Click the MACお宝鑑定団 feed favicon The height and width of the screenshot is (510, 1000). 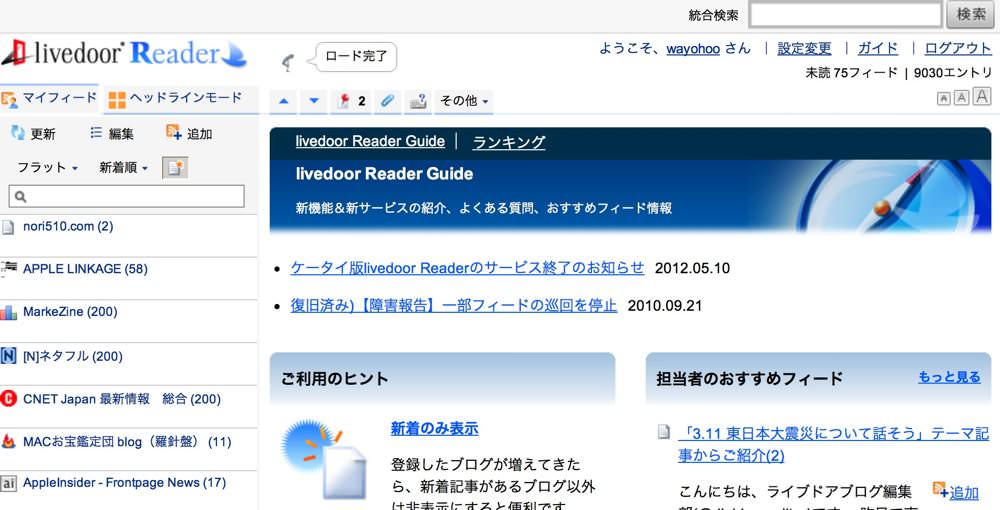click(x=8, y=442)
